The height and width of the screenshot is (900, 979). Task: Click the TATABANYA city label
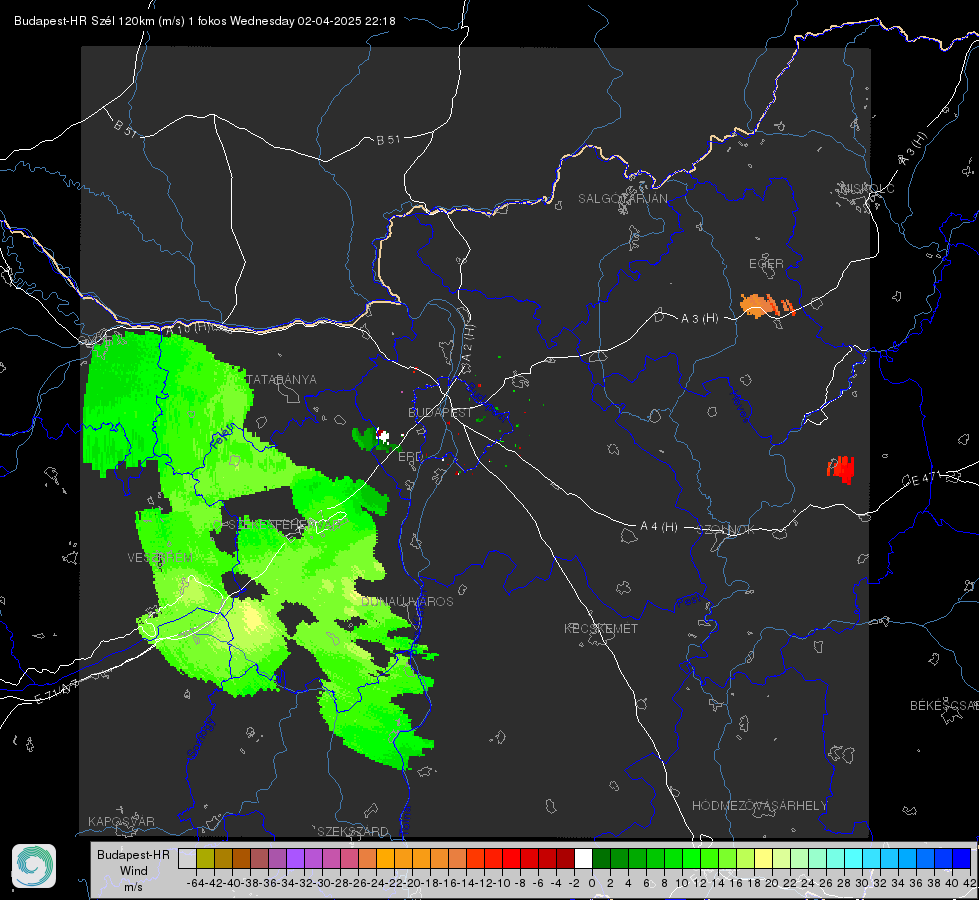click(x=282, y=380)
